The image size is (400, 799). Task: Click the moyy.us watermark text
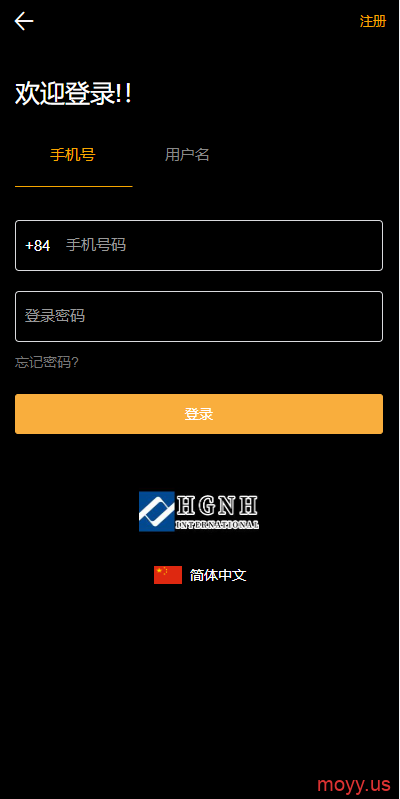click(354, 784)
